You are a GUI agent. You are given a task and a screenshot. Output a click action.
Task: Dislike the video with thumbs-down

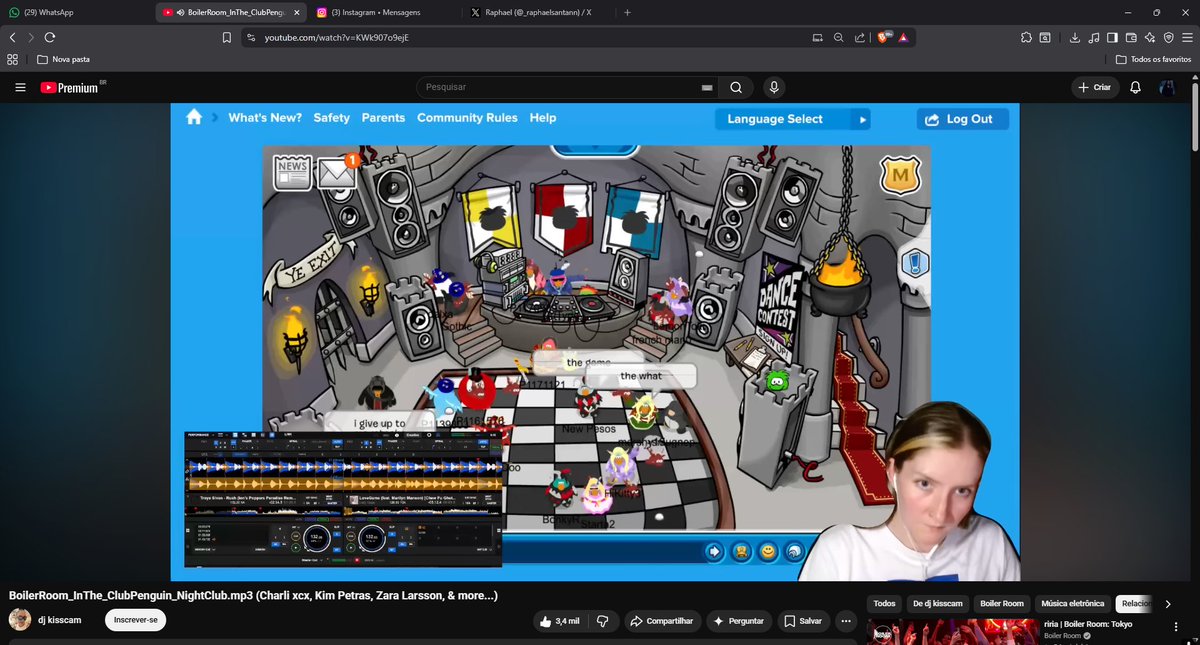[x=603, y=621]
